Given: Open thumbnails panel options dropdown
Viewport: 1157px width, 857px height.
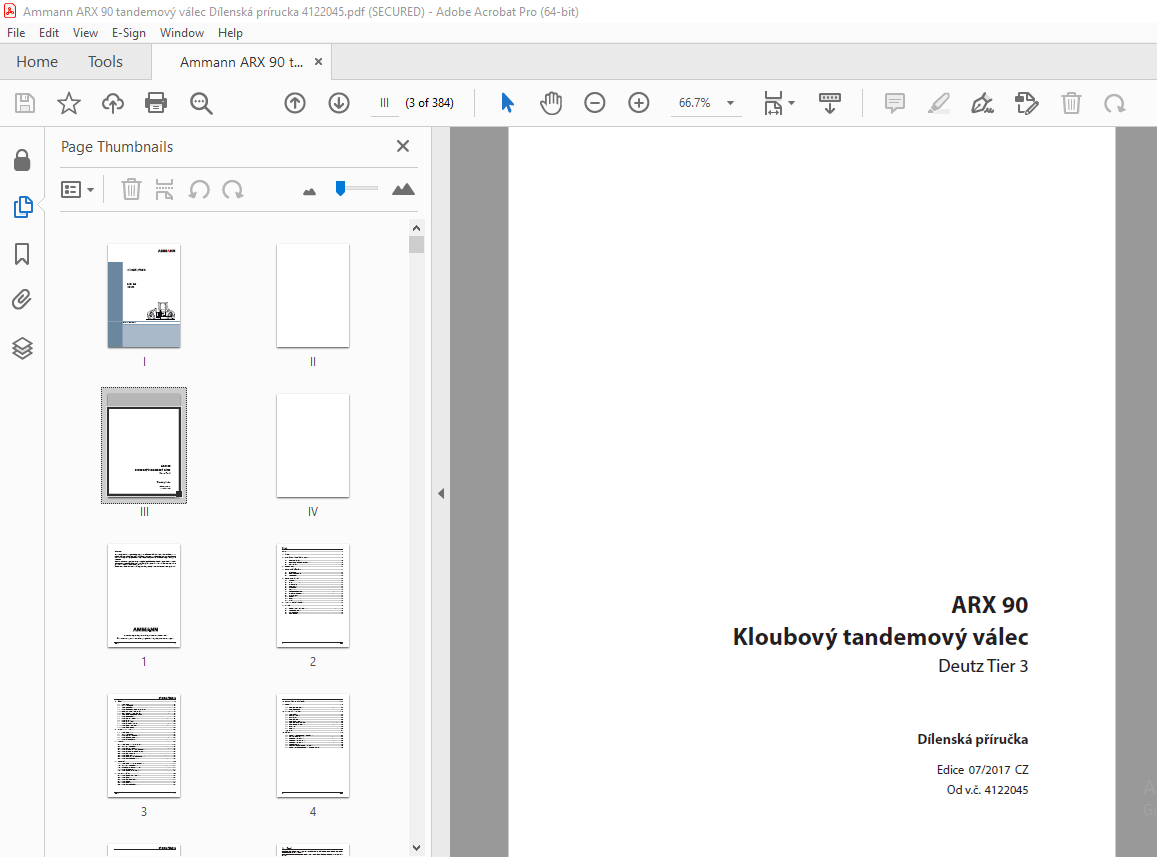Looking at the screenshot, I should point(77,189).
